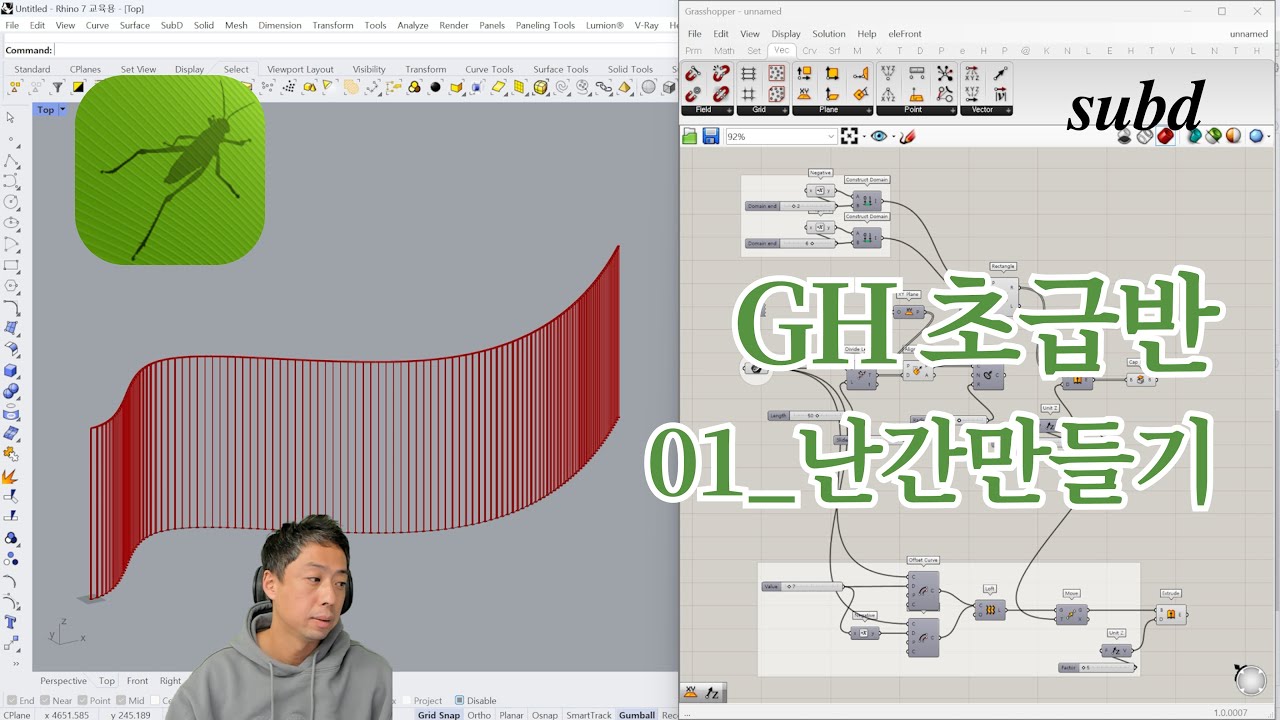Click the Select Surfaces icon in Rhino toolbar
Image resolution: width=1280 pixels, height=720 pixels.
point(498,87)
